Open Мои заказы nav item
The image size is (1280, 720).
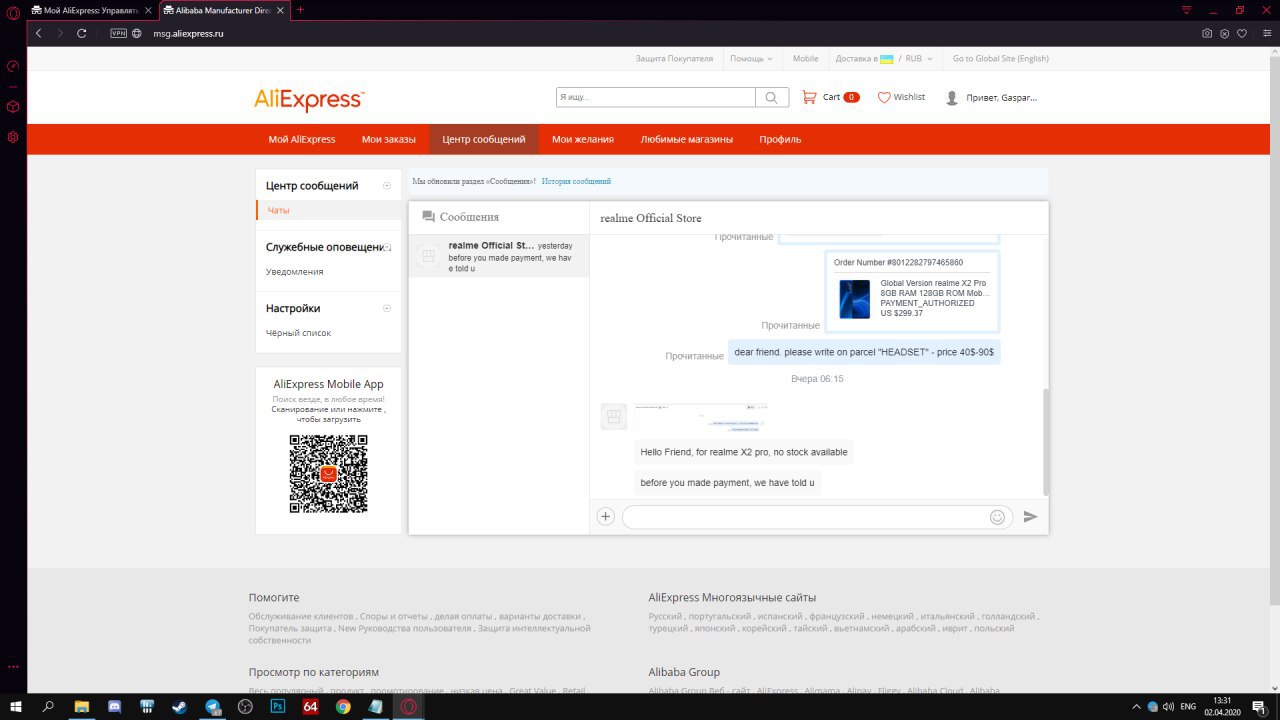[389, 139]
